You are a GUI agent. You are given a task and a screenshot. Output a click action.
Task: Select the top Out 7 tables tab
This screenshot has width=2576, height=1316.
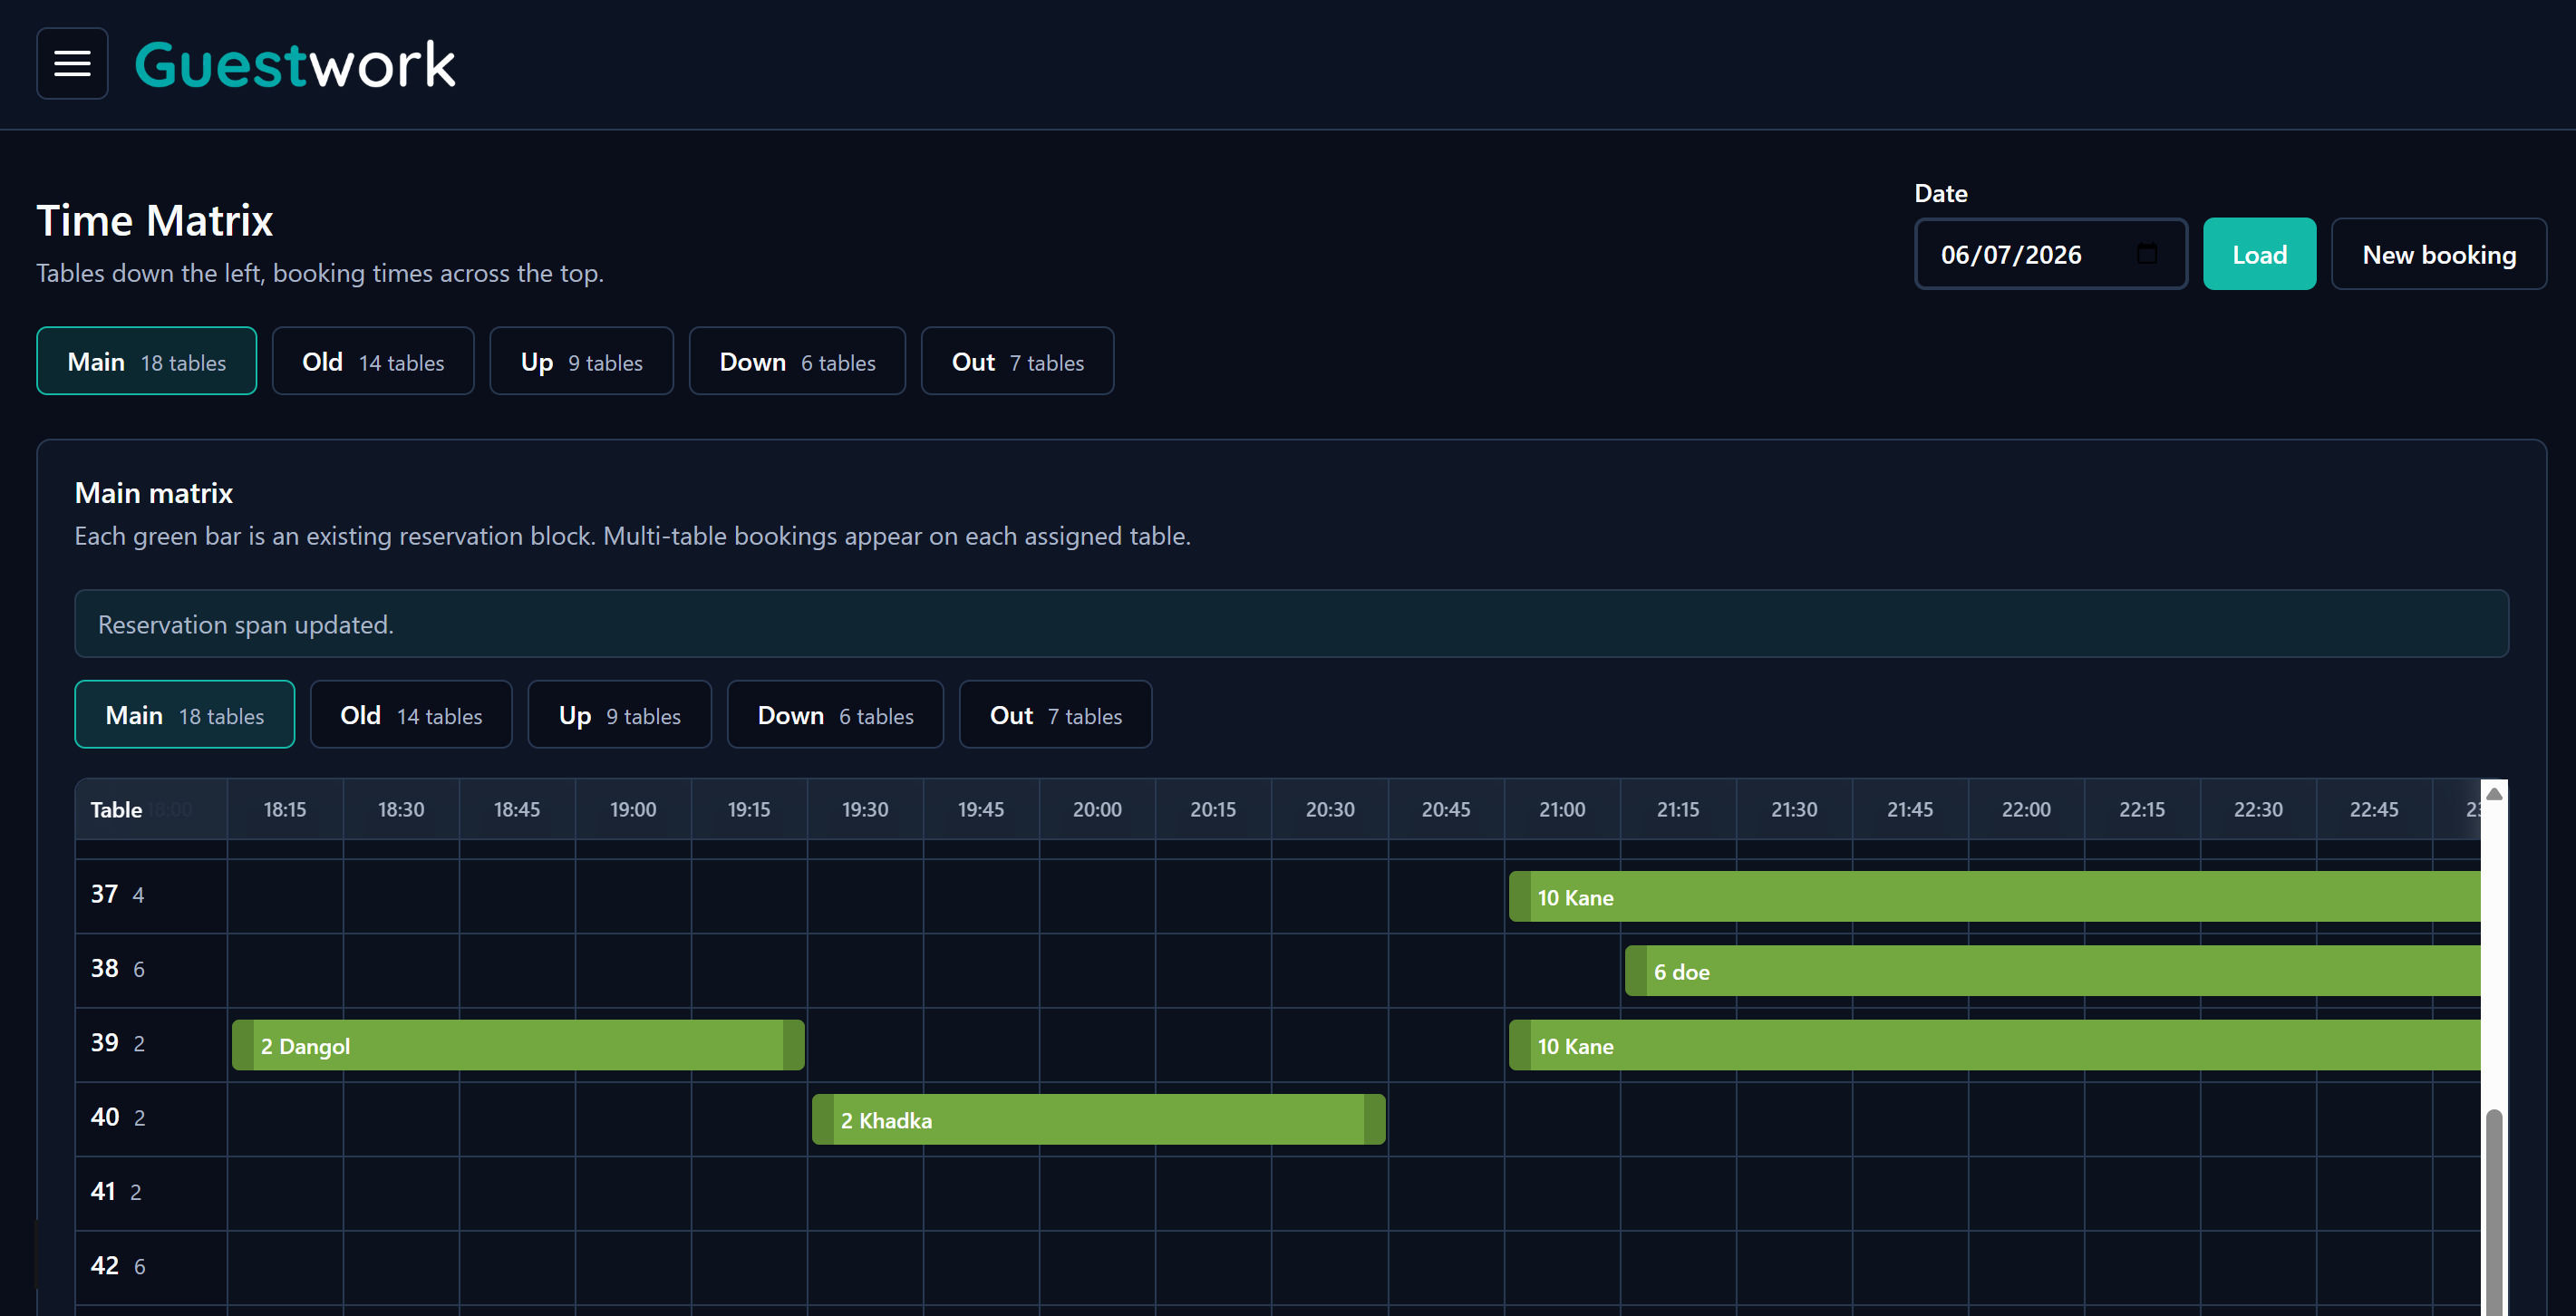pyautogui.click(x=1017, y=361)
